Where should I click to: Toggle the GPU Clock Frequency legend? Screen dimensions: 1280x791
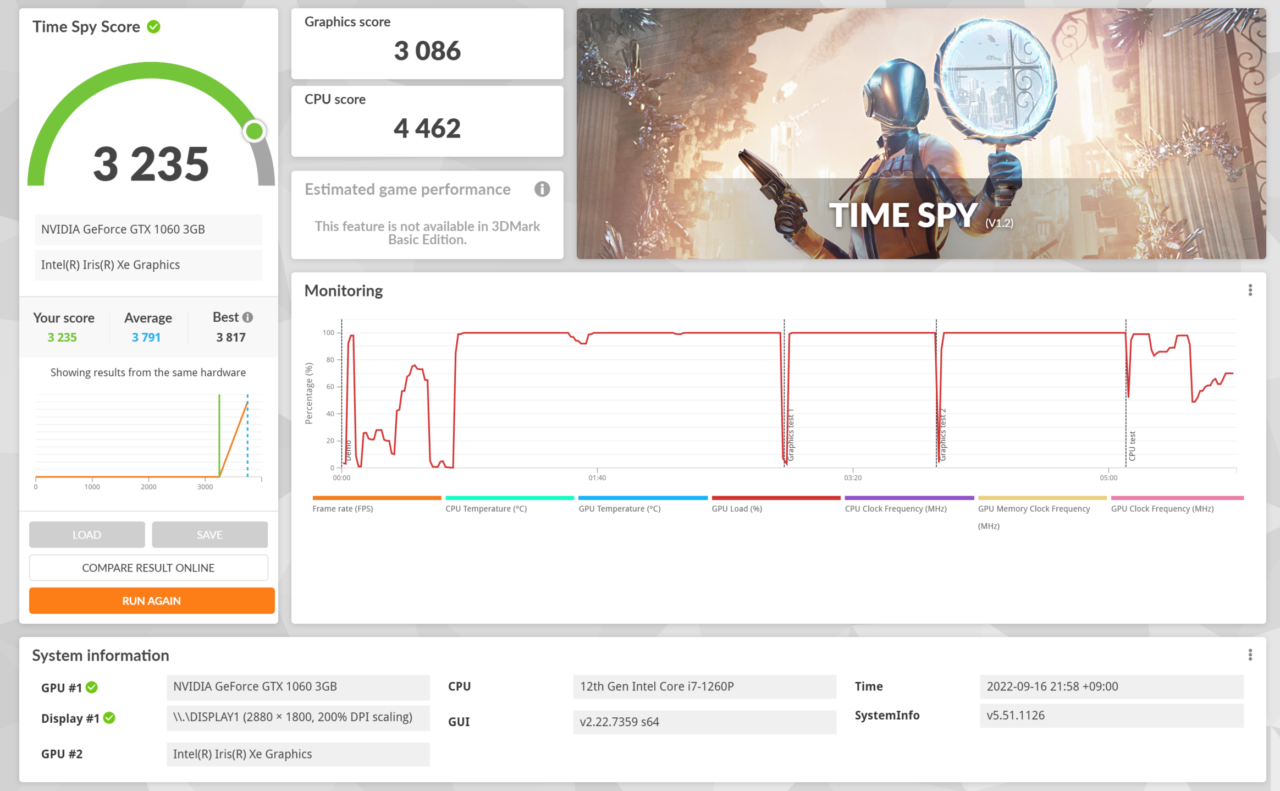pyautogui.click(x=1176, y=504)
